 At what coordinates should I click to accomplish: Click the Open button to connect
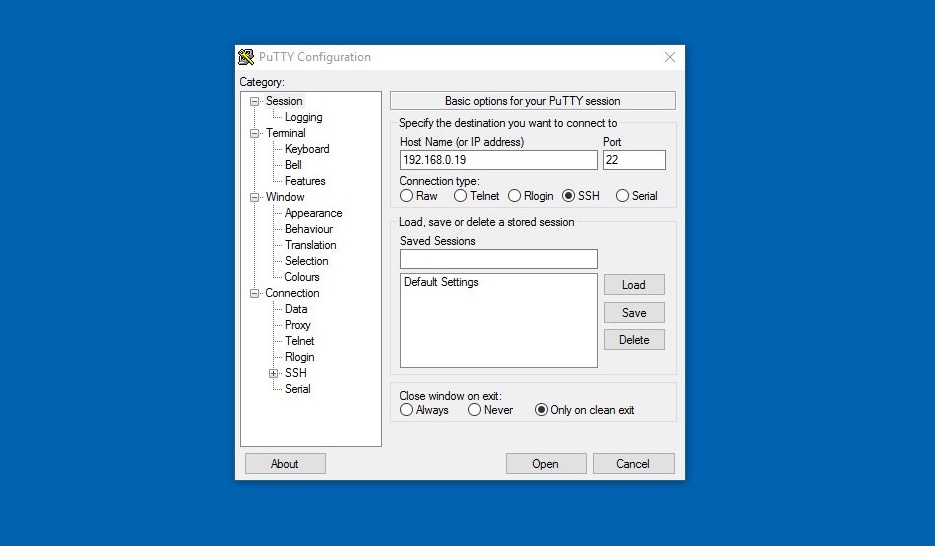click(x=546, y=464)
